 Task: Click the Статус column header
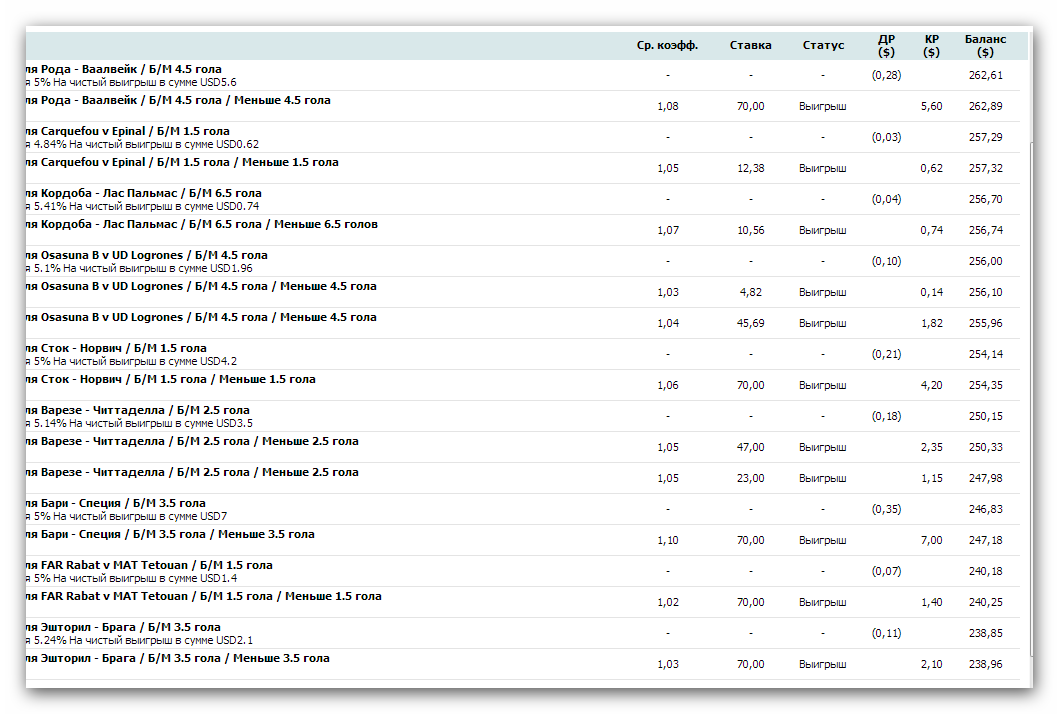(x=823, y=45)
